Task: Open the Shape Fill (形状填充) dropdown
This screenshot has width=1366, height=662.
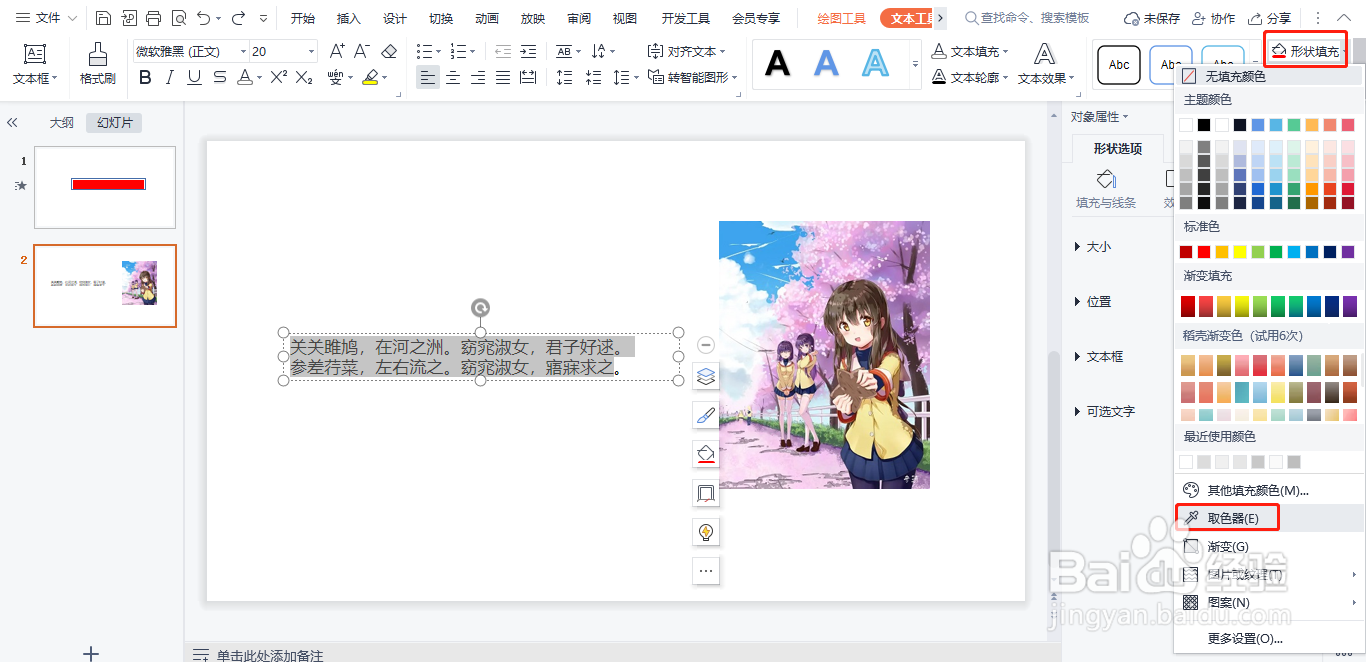Action: [x=1306, y=51]
